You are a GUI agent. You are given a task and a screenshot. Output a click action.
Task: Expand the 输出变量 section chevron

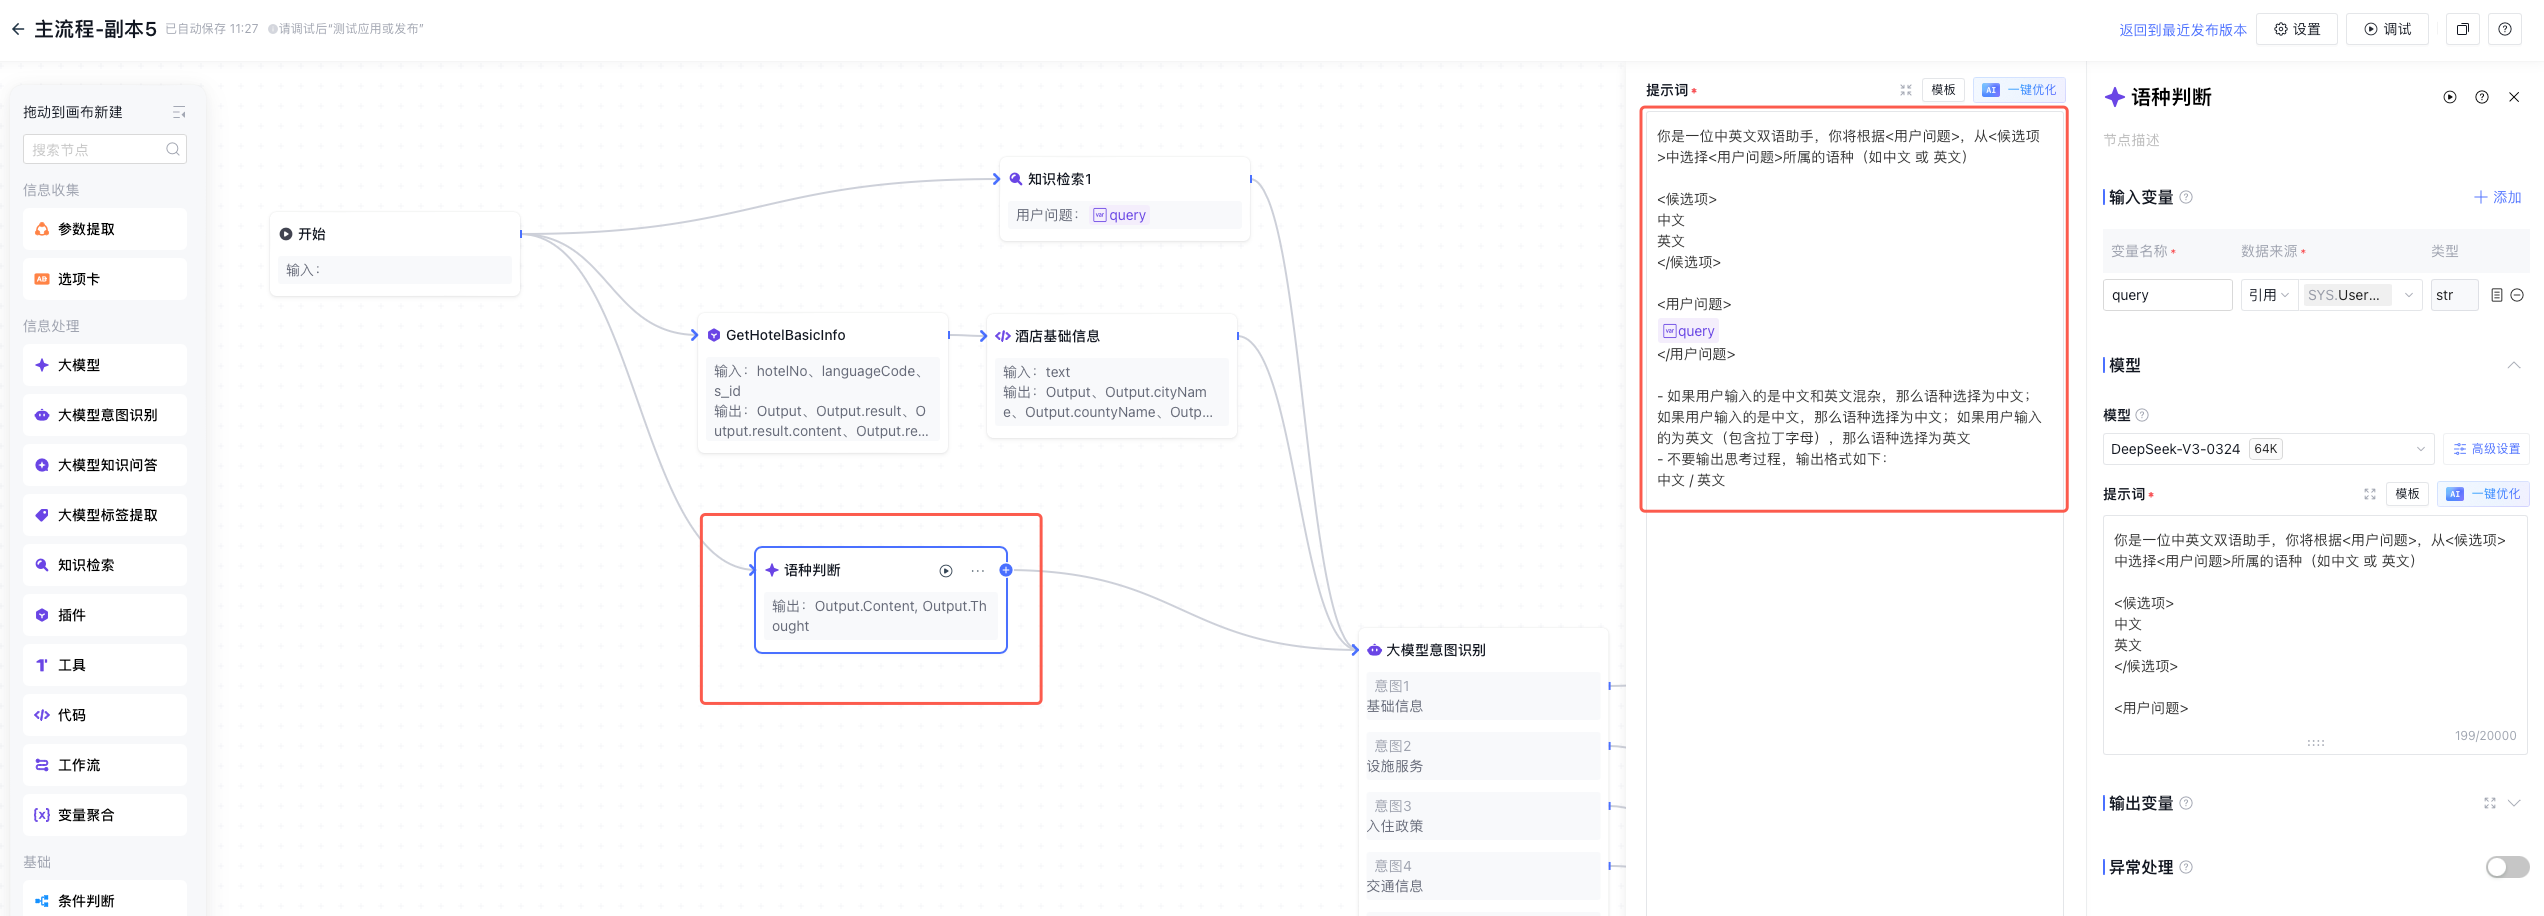(x=2513, y=803)
